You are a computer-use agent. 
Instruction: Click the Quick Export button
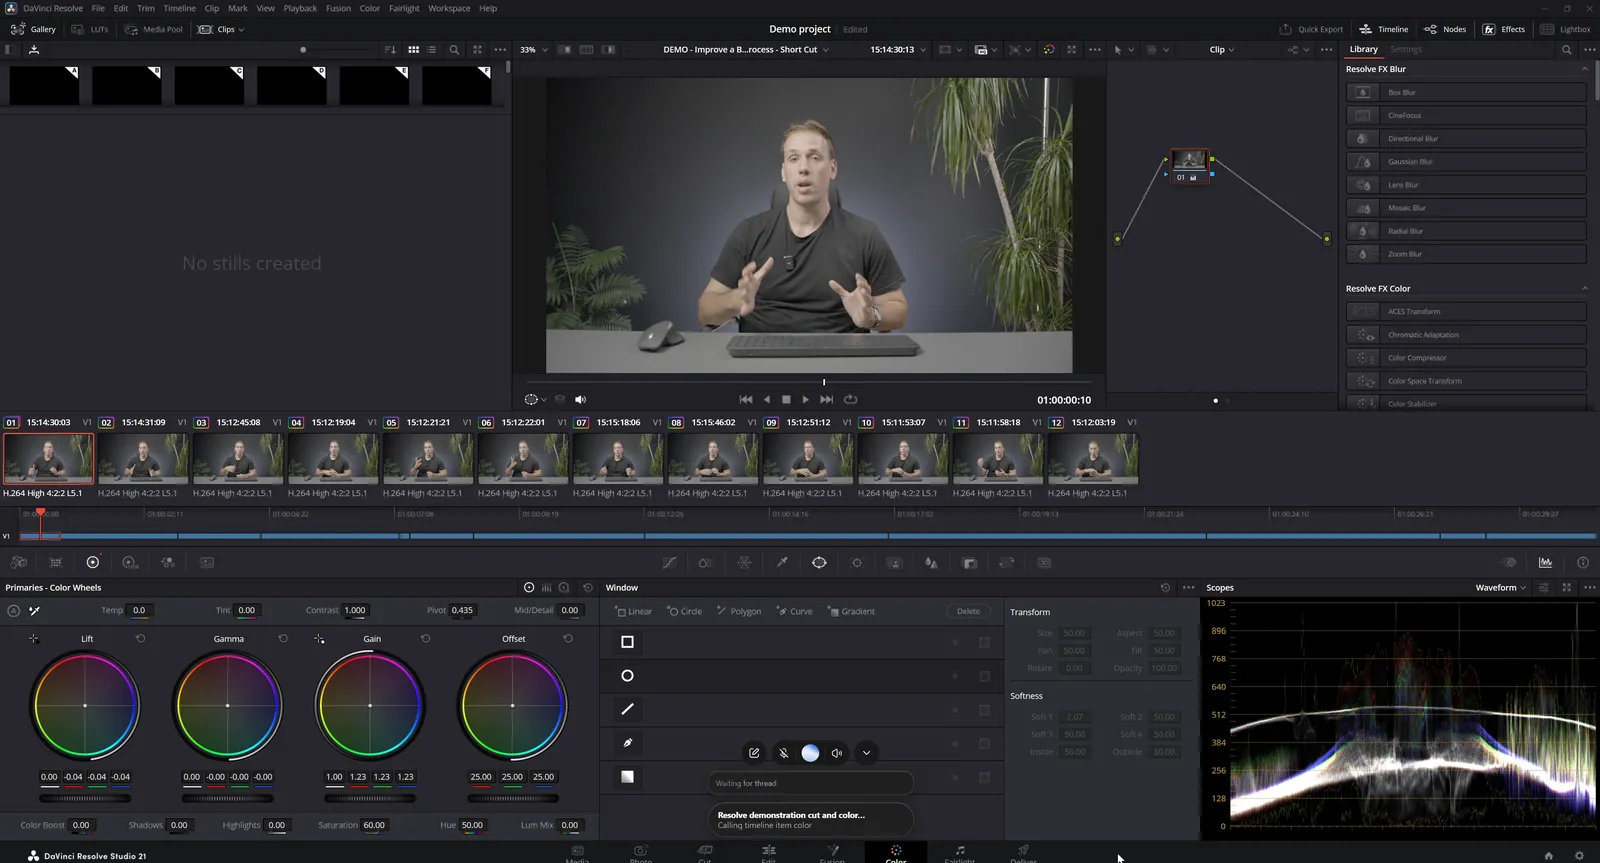click(1311, 29)
